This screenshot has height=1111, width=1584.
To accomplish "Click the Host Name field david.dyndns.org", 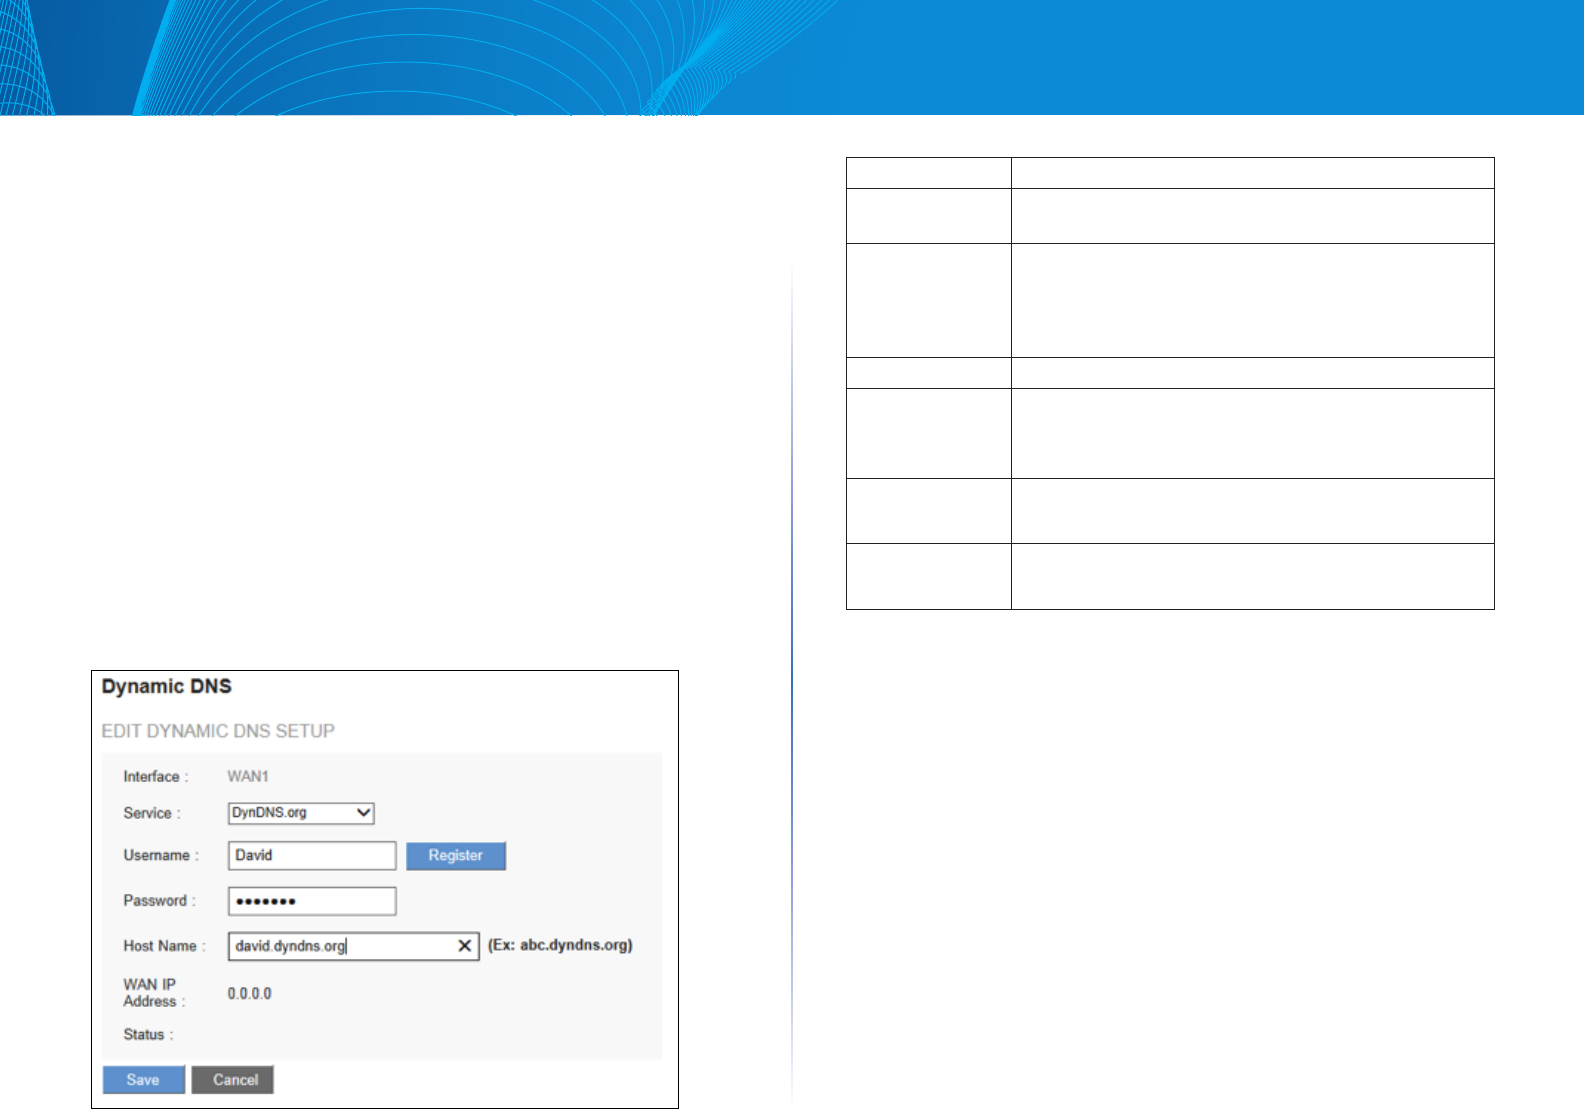I will (353, 946).
